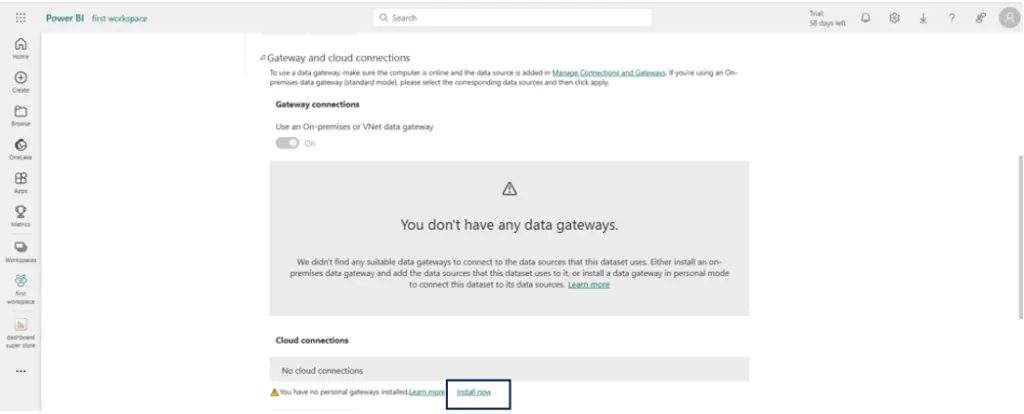1024x414 pixels.
Task: Go to Home in the sidebar
Action: coord(21,48)
